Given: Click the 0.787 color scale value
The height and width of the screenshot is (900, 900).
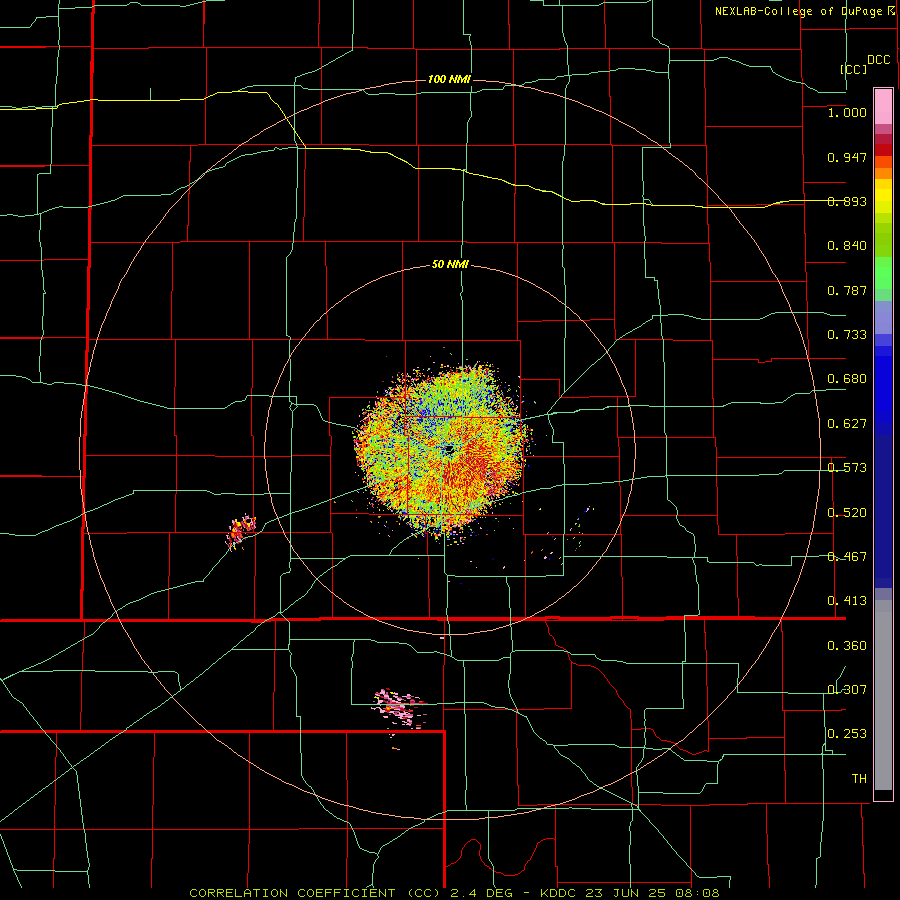Looking at the screenshot, I should click(x=847, y=290).
